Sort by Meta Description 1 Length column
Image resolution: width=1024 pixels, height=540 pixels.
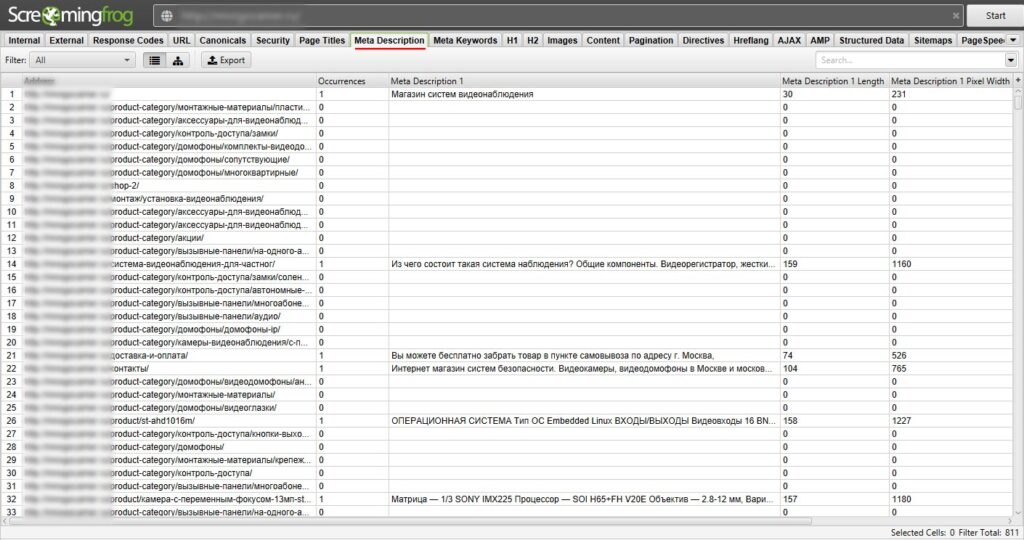coord(832,80)
